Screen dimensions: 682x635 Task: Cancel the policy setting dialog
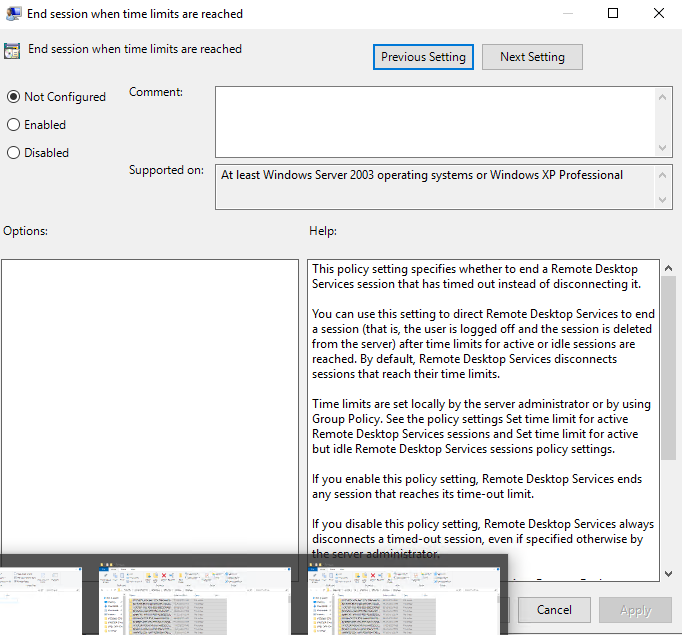coord(554,609)
